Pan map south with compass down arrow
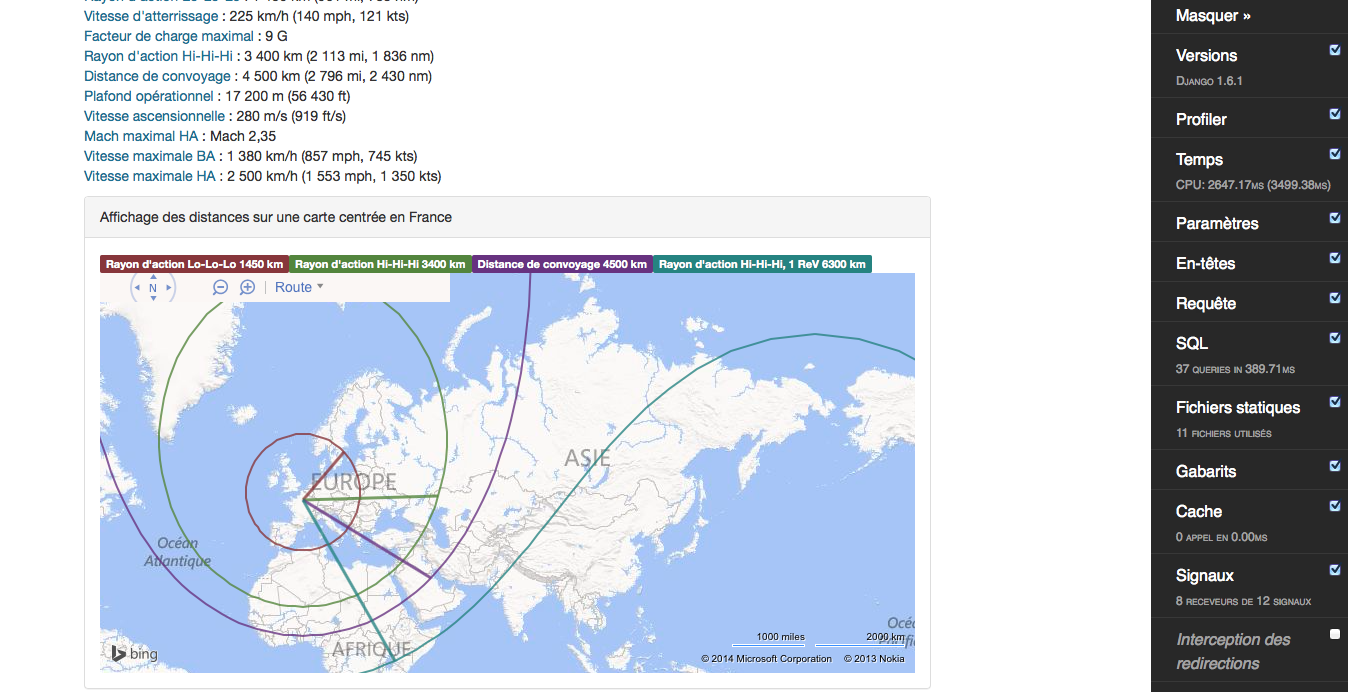 click(x=153, y=299)
